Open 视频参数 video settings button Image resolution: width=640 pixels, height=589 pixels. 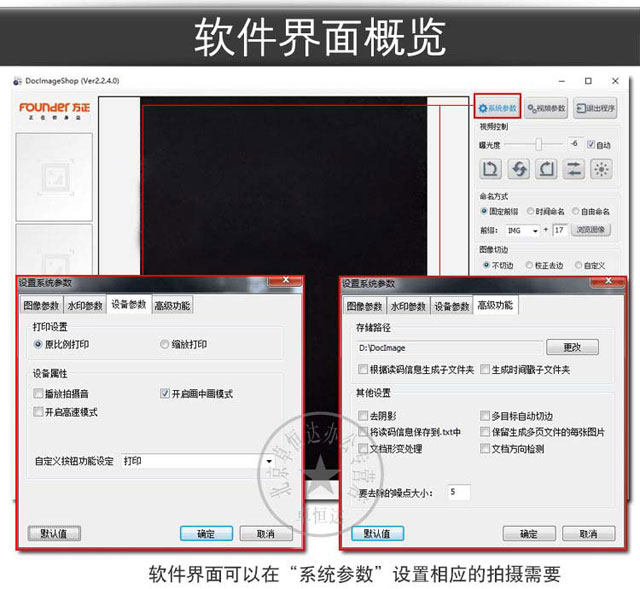point(546,108)
